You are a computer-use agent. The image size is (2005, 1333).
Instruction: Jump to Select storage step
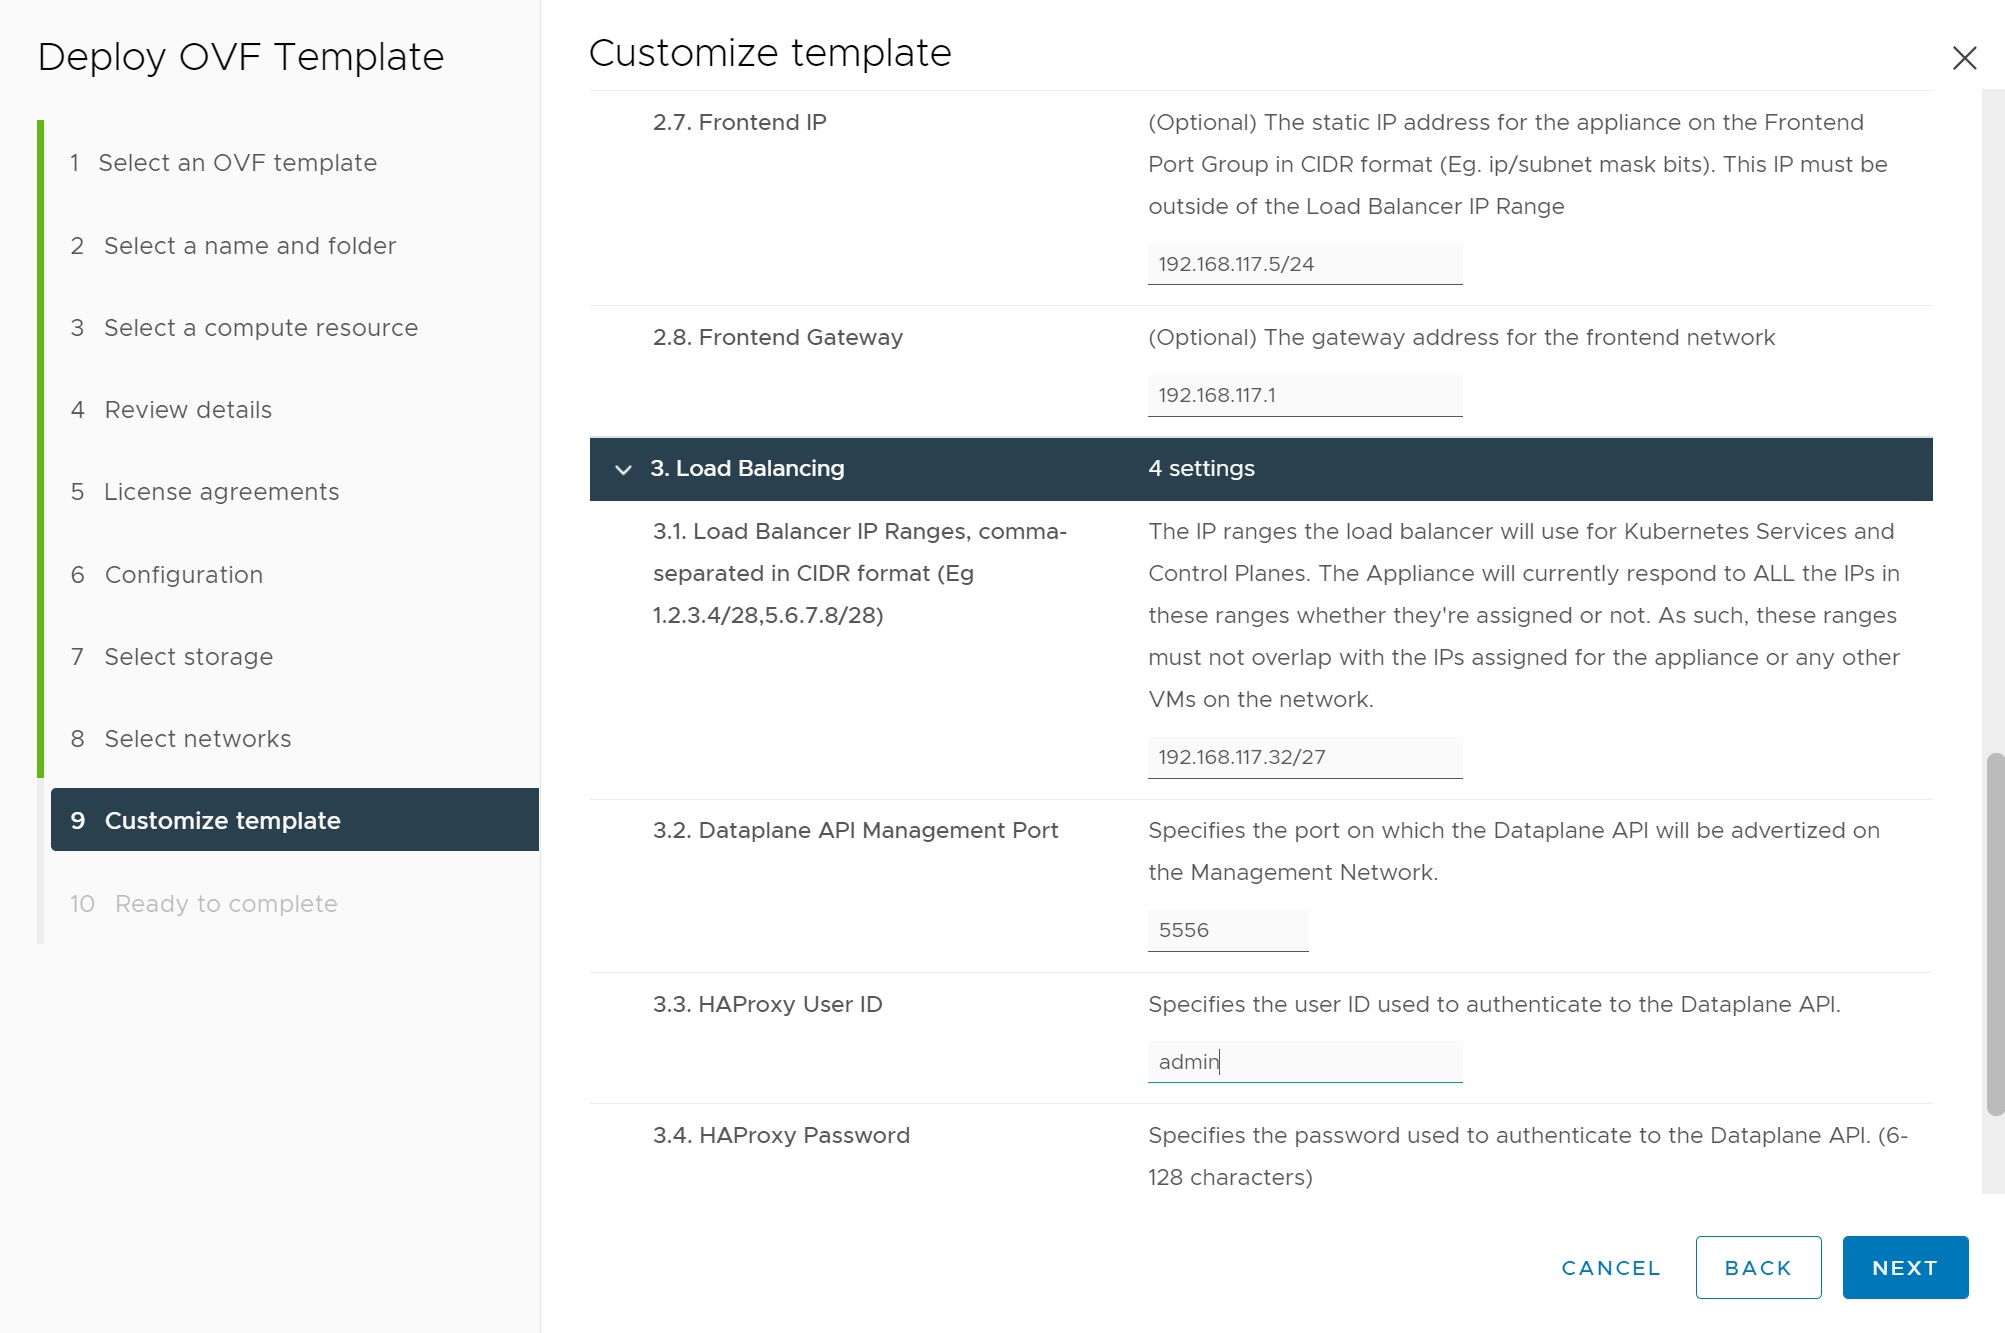188,657
